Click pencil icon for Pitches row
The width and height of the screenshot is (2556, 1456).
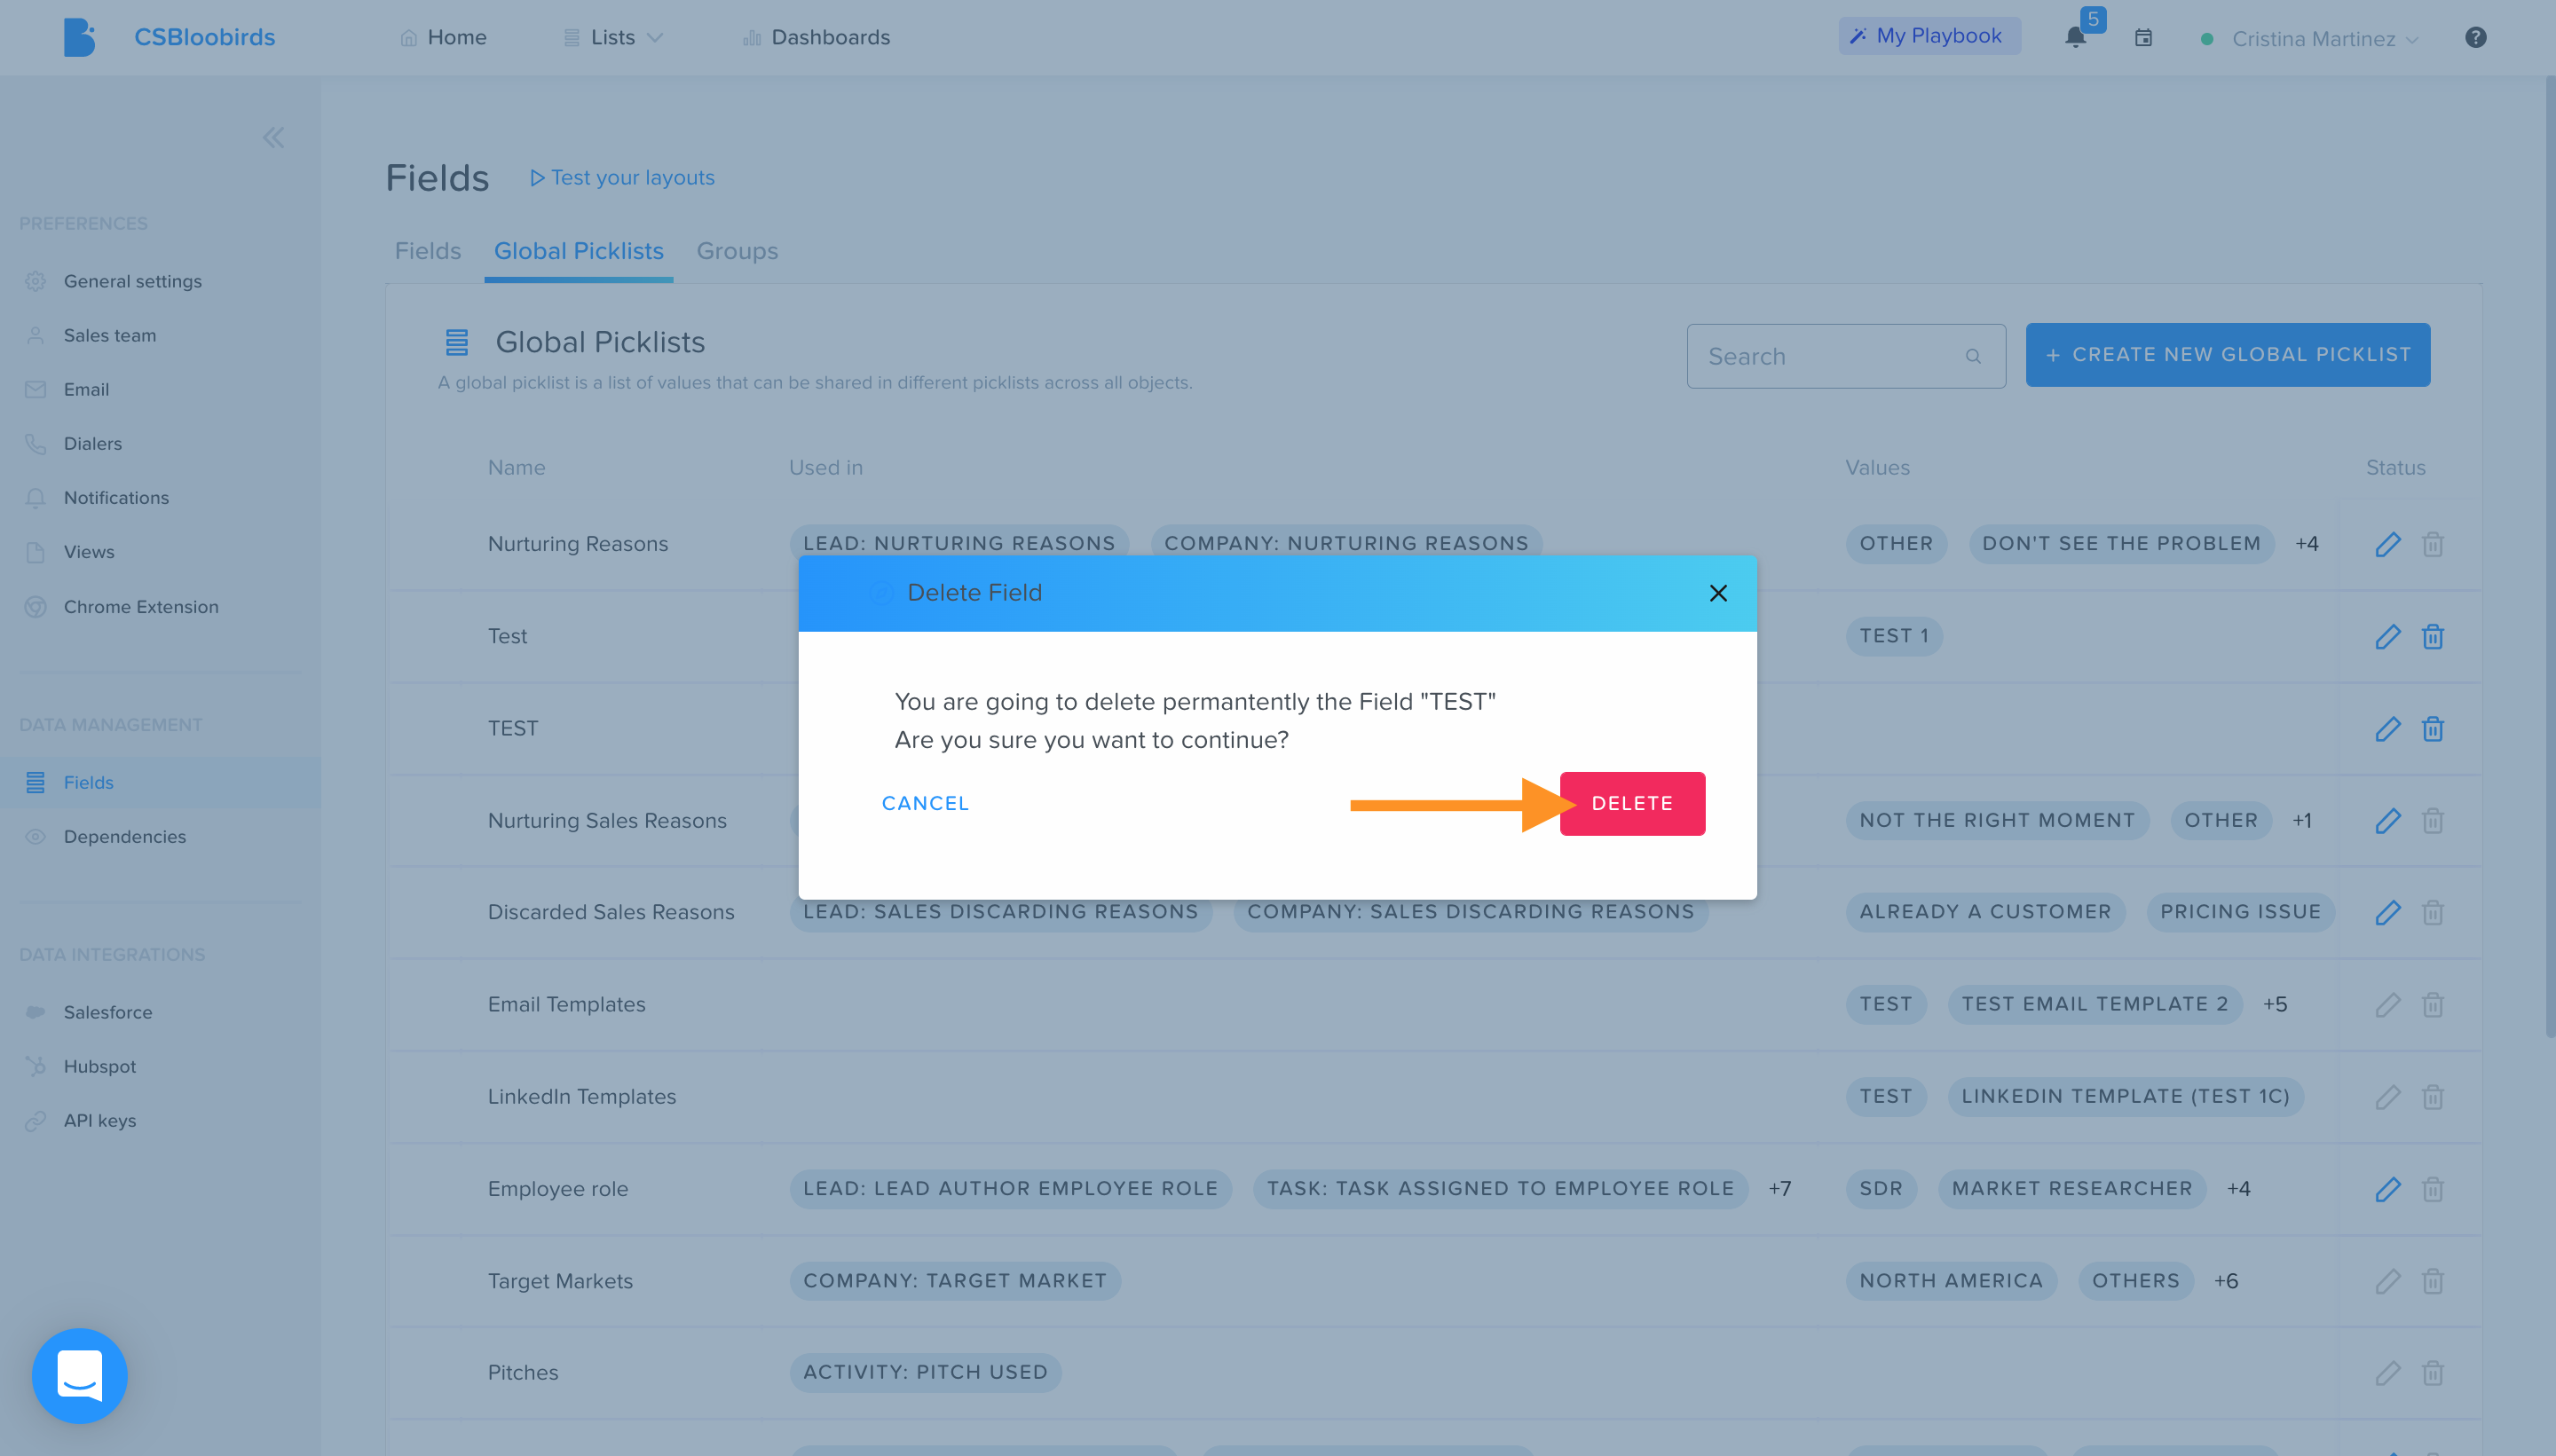click(x=2388, y=1373)
